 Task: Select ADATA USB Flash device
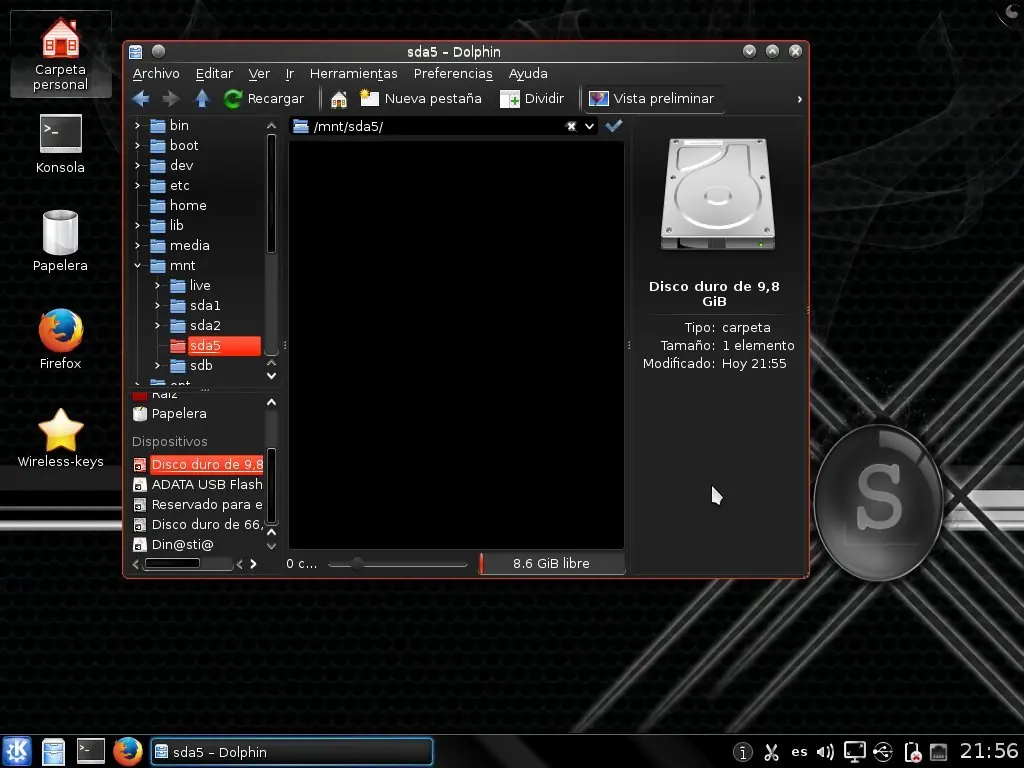pos(198,485)
